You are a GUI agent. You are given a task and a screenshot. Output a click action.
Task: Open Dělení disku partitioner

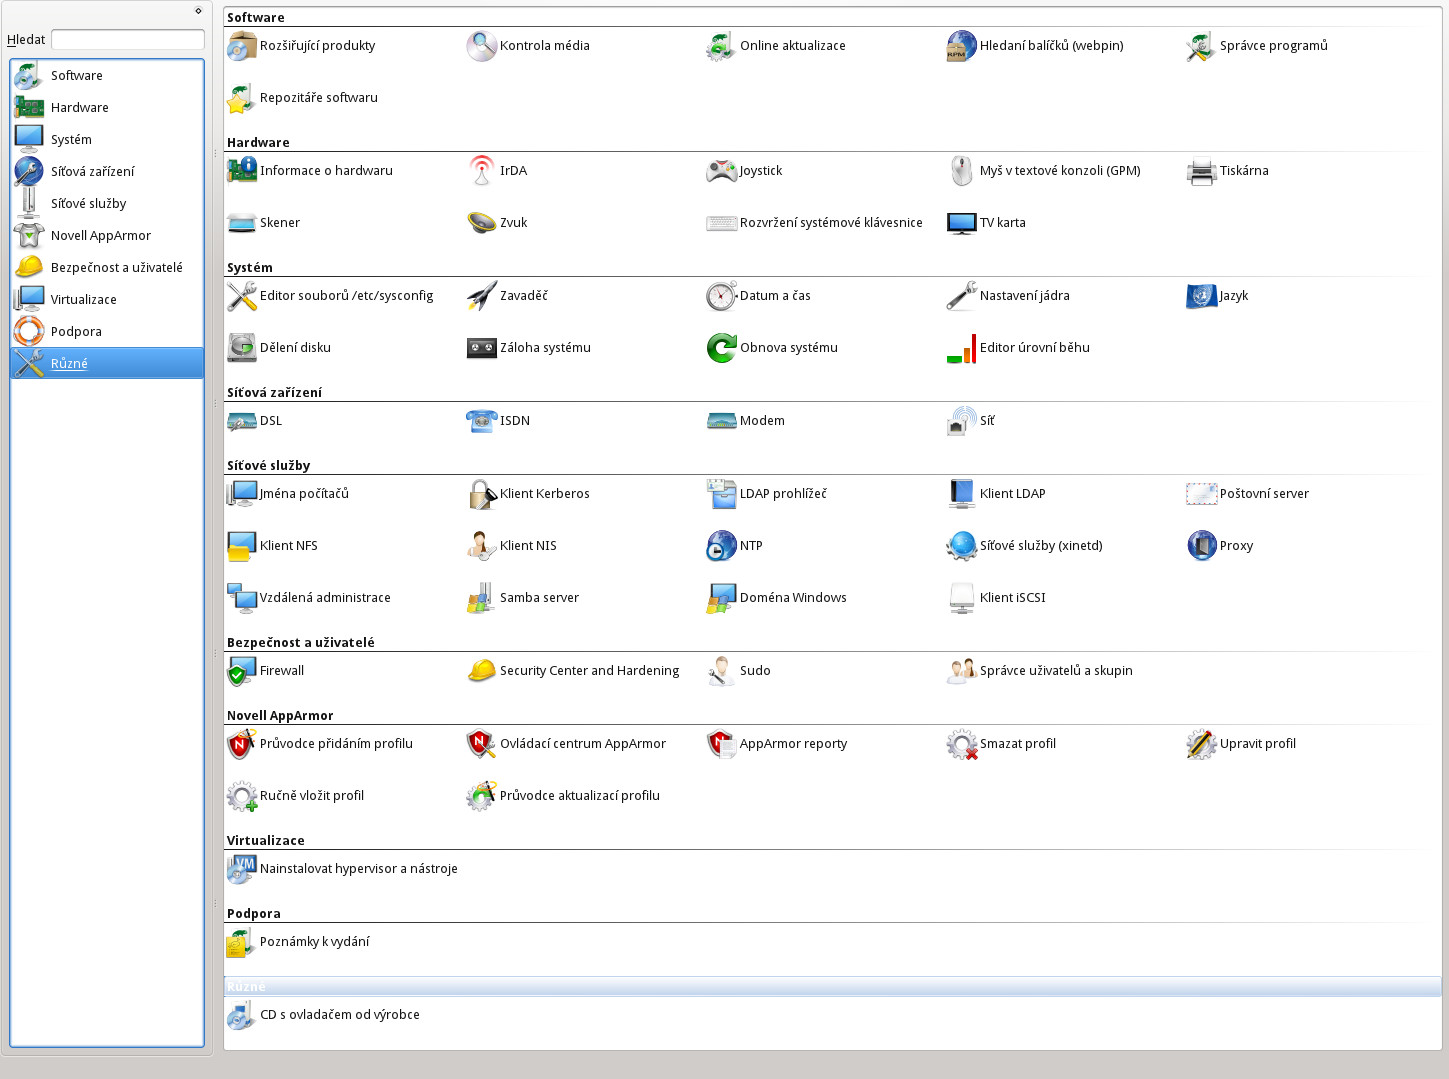coord(242,348)
